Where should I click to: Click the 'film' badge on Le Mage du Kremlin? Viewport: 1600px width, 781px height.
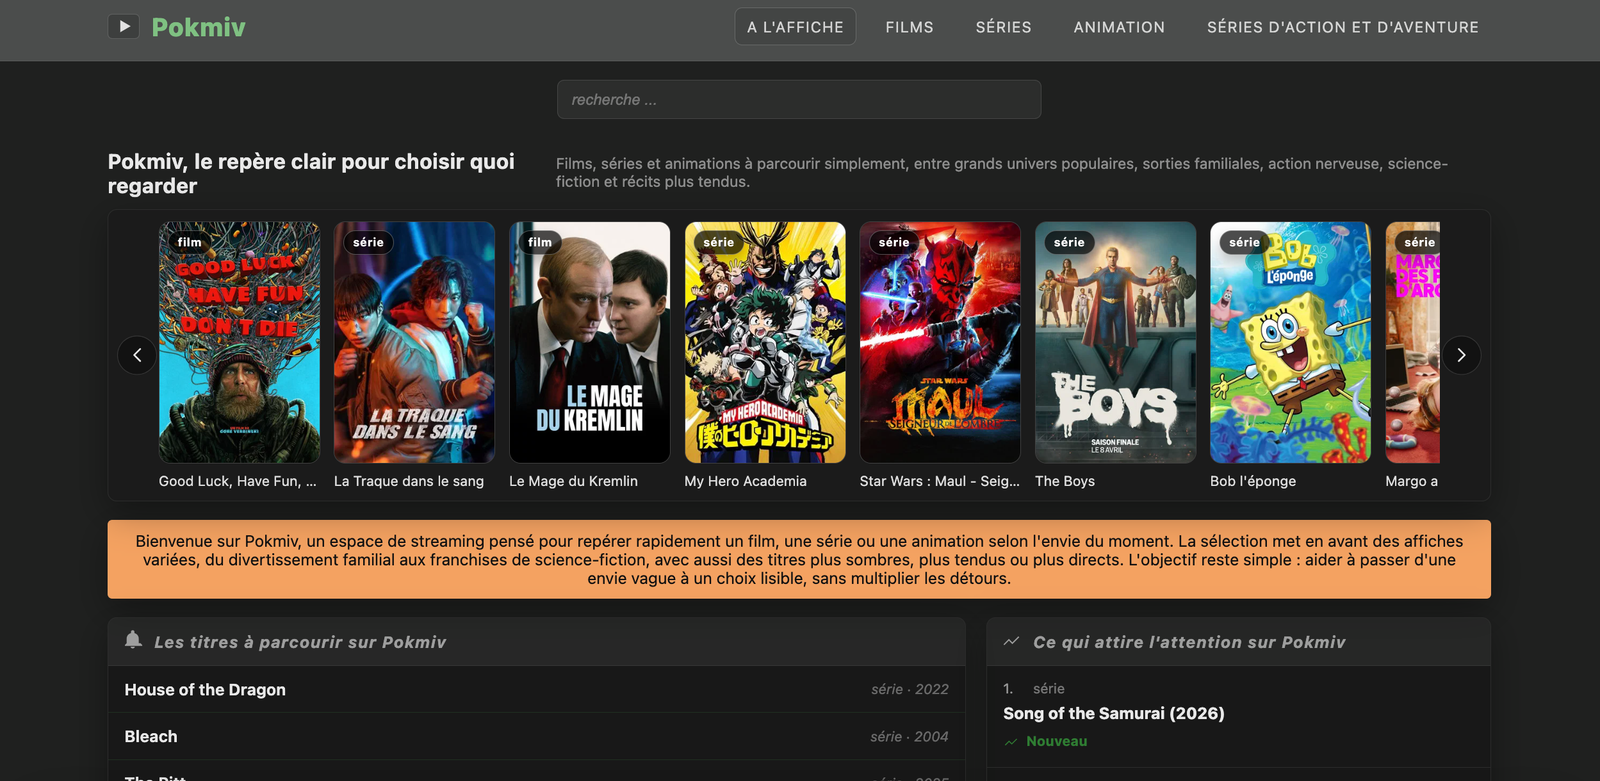coord(540,242)
